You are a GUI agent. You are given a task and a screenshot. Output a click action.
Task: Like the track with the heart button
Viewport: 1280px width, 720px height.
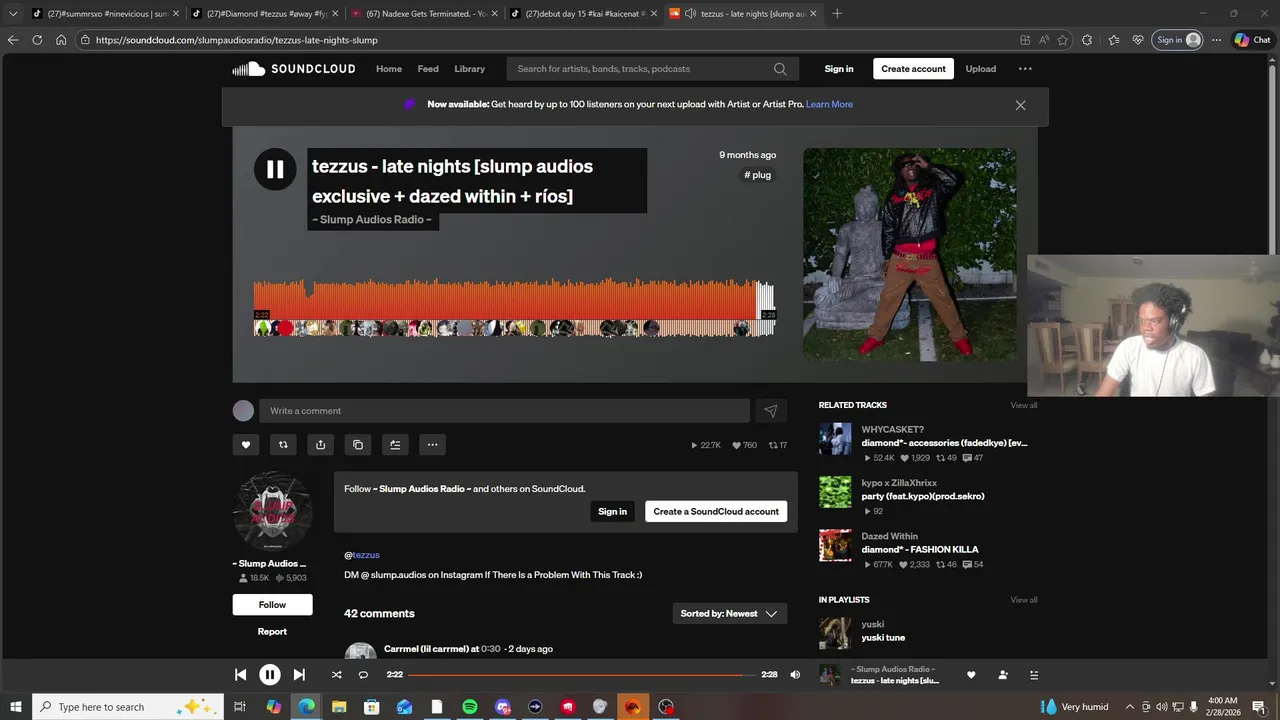(246, 445)
